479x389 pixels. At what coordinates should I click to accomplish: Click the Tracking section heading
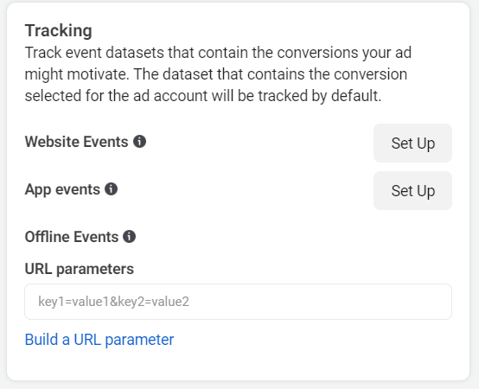point(58,31)
